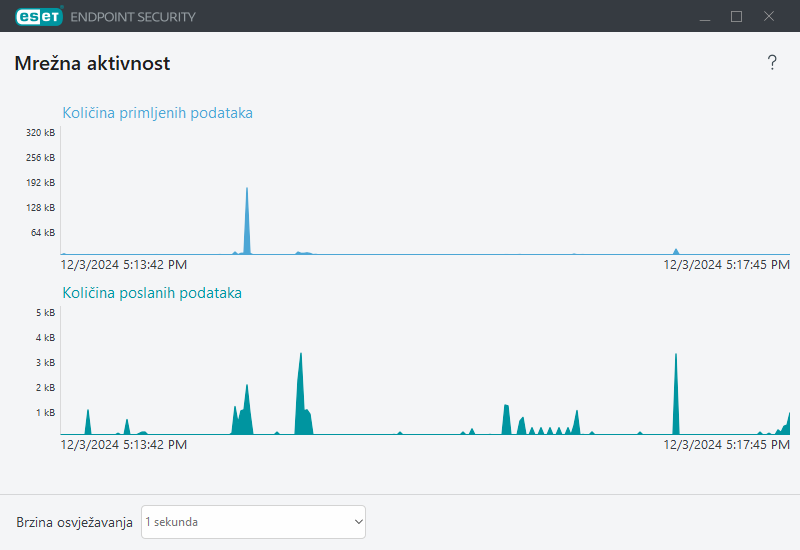Click the ESET logo in title bar
This screenshot has width=800, height=550.
pos(38,16)
